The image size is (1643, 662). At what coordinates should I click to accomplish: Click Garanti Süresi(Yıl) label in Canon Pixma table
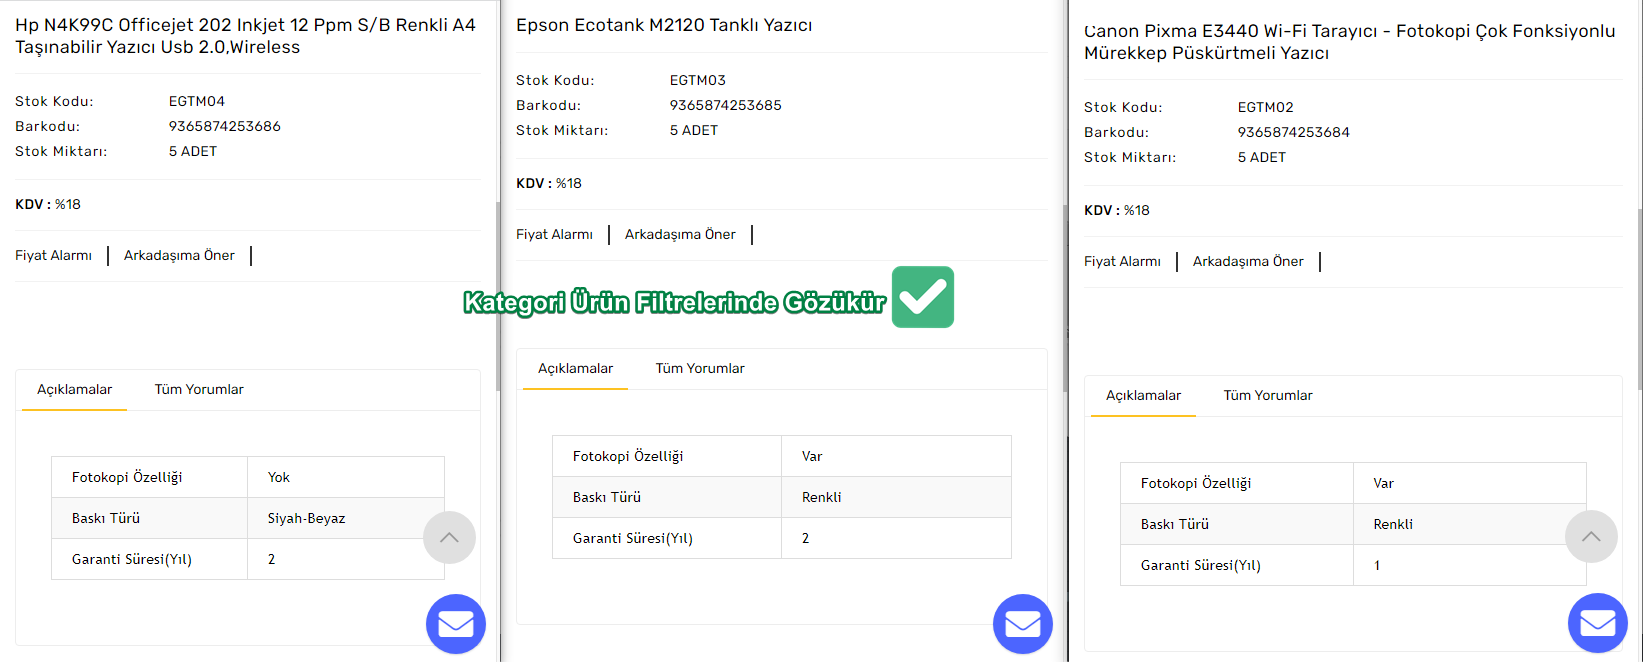pos(1201,565)
